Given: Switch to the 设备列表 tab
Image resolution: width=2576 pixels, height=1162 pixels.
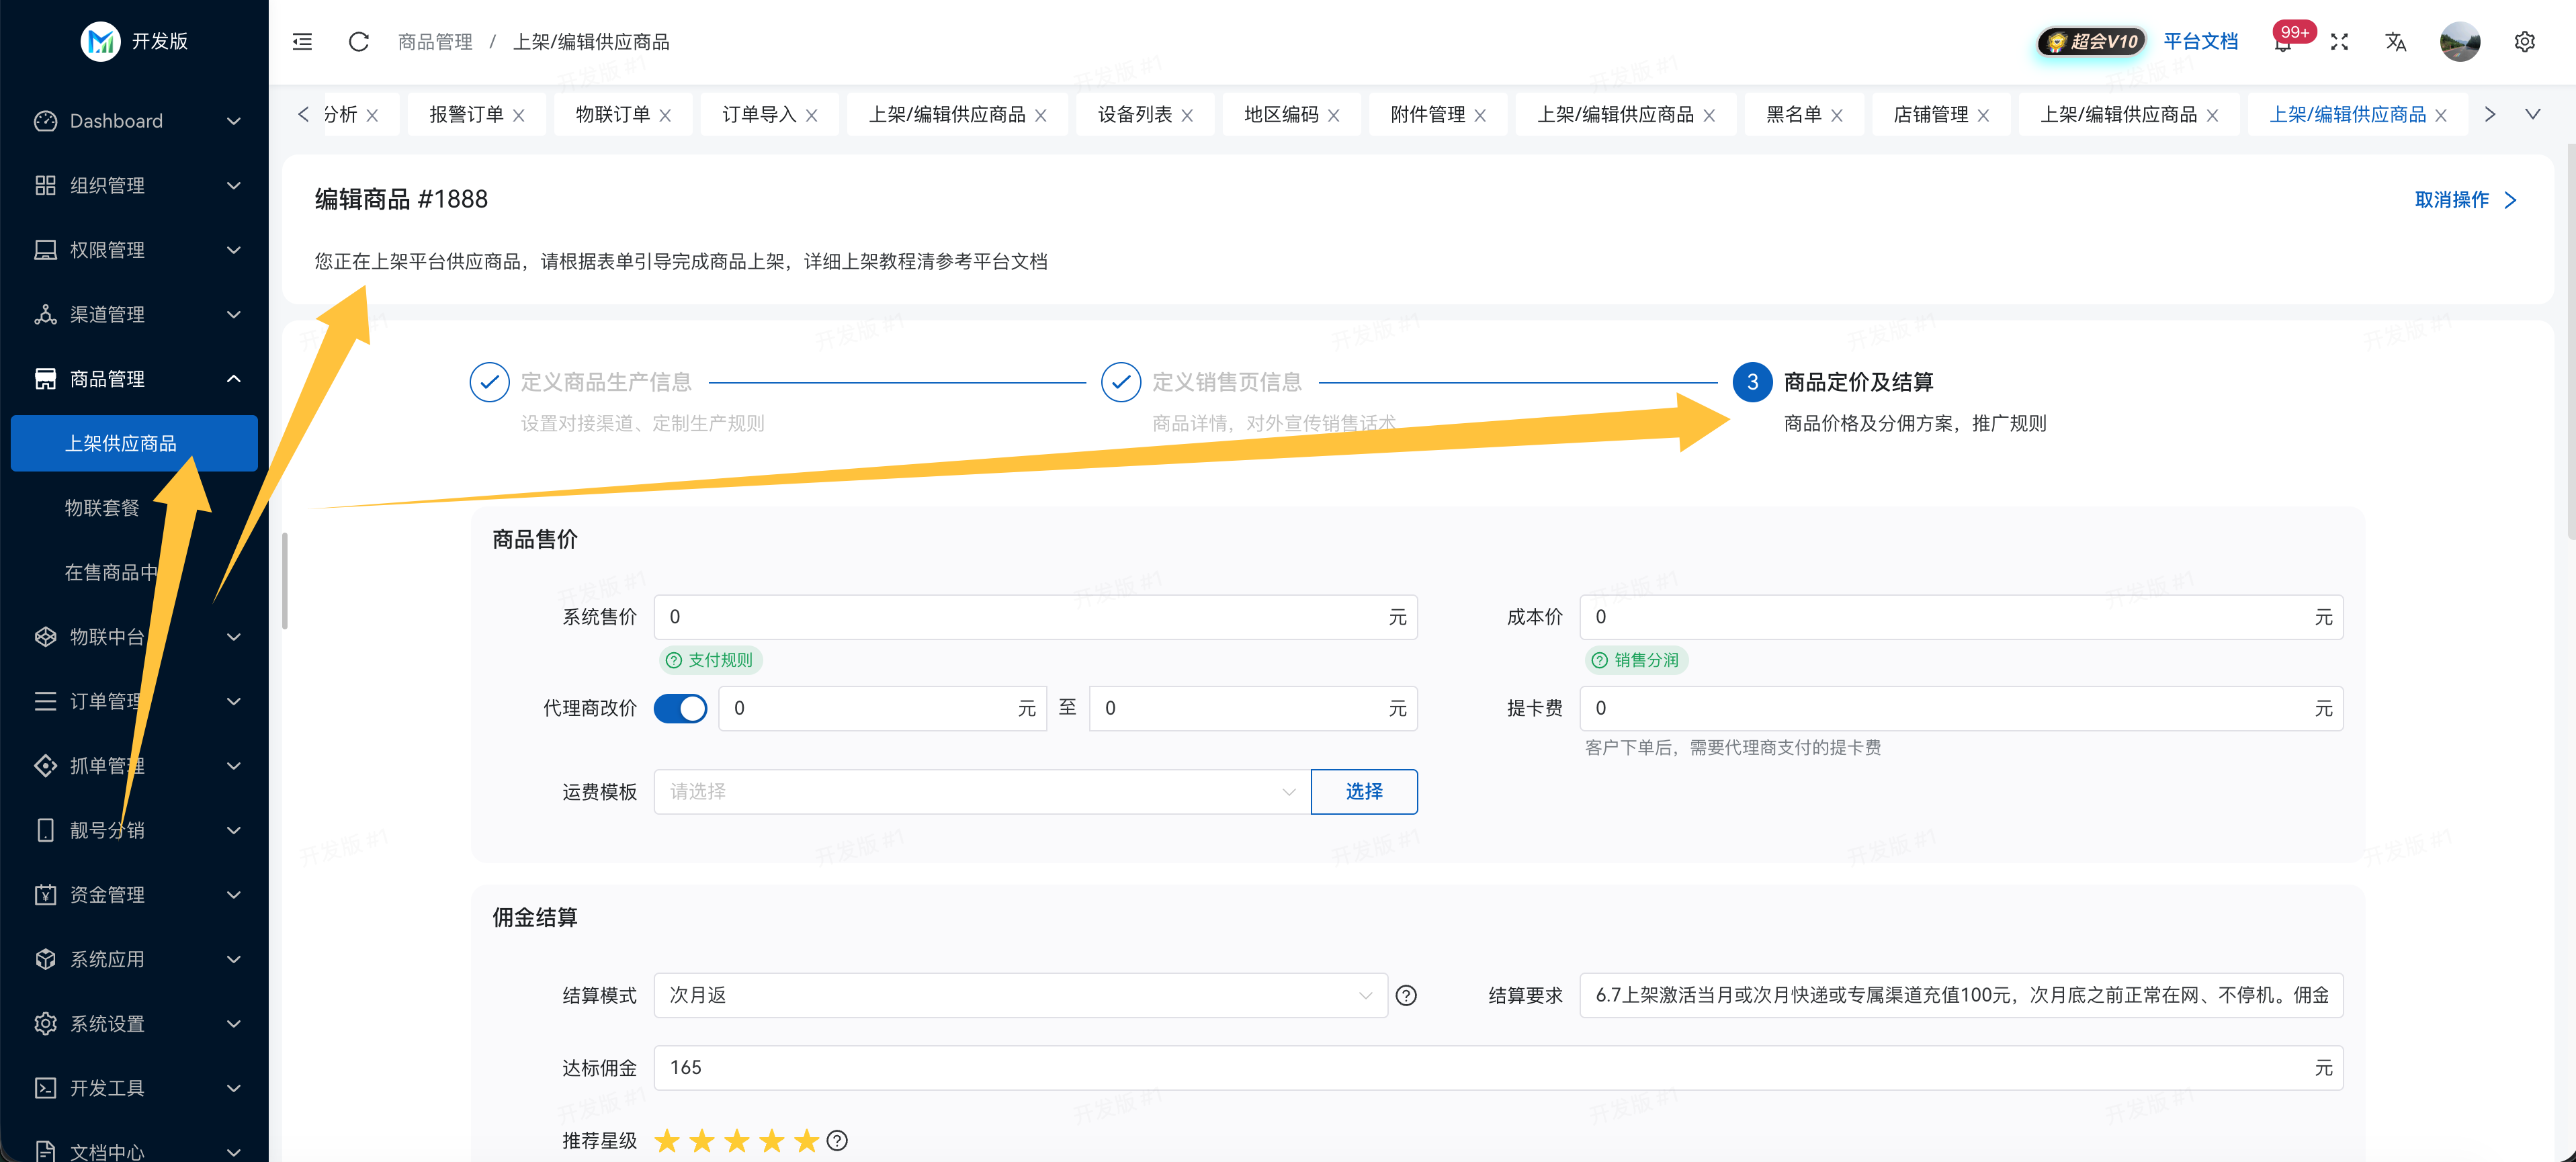Looking at the screenshot, I should (x=1134, y=114).
